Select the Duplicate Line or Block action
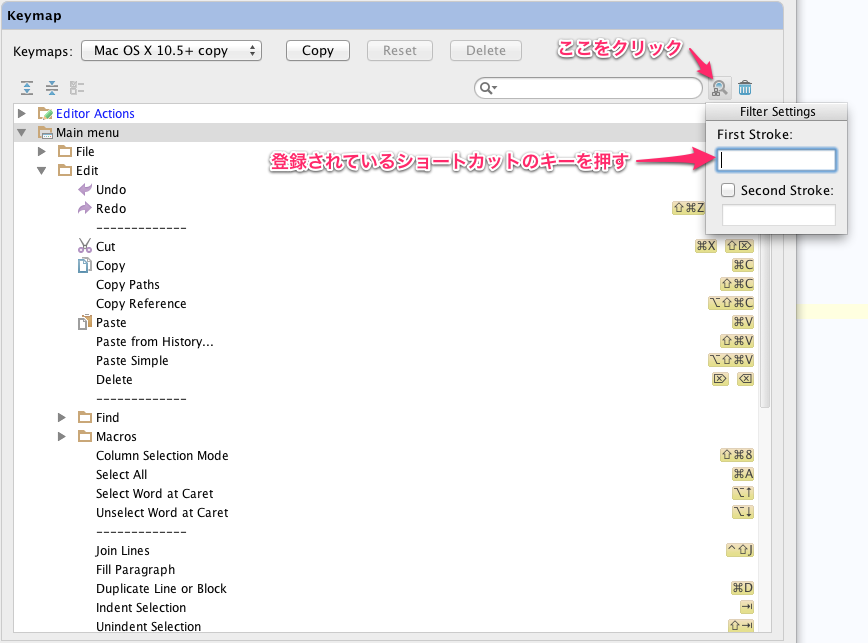The image size is (868, 643). [x=161, y=588]
